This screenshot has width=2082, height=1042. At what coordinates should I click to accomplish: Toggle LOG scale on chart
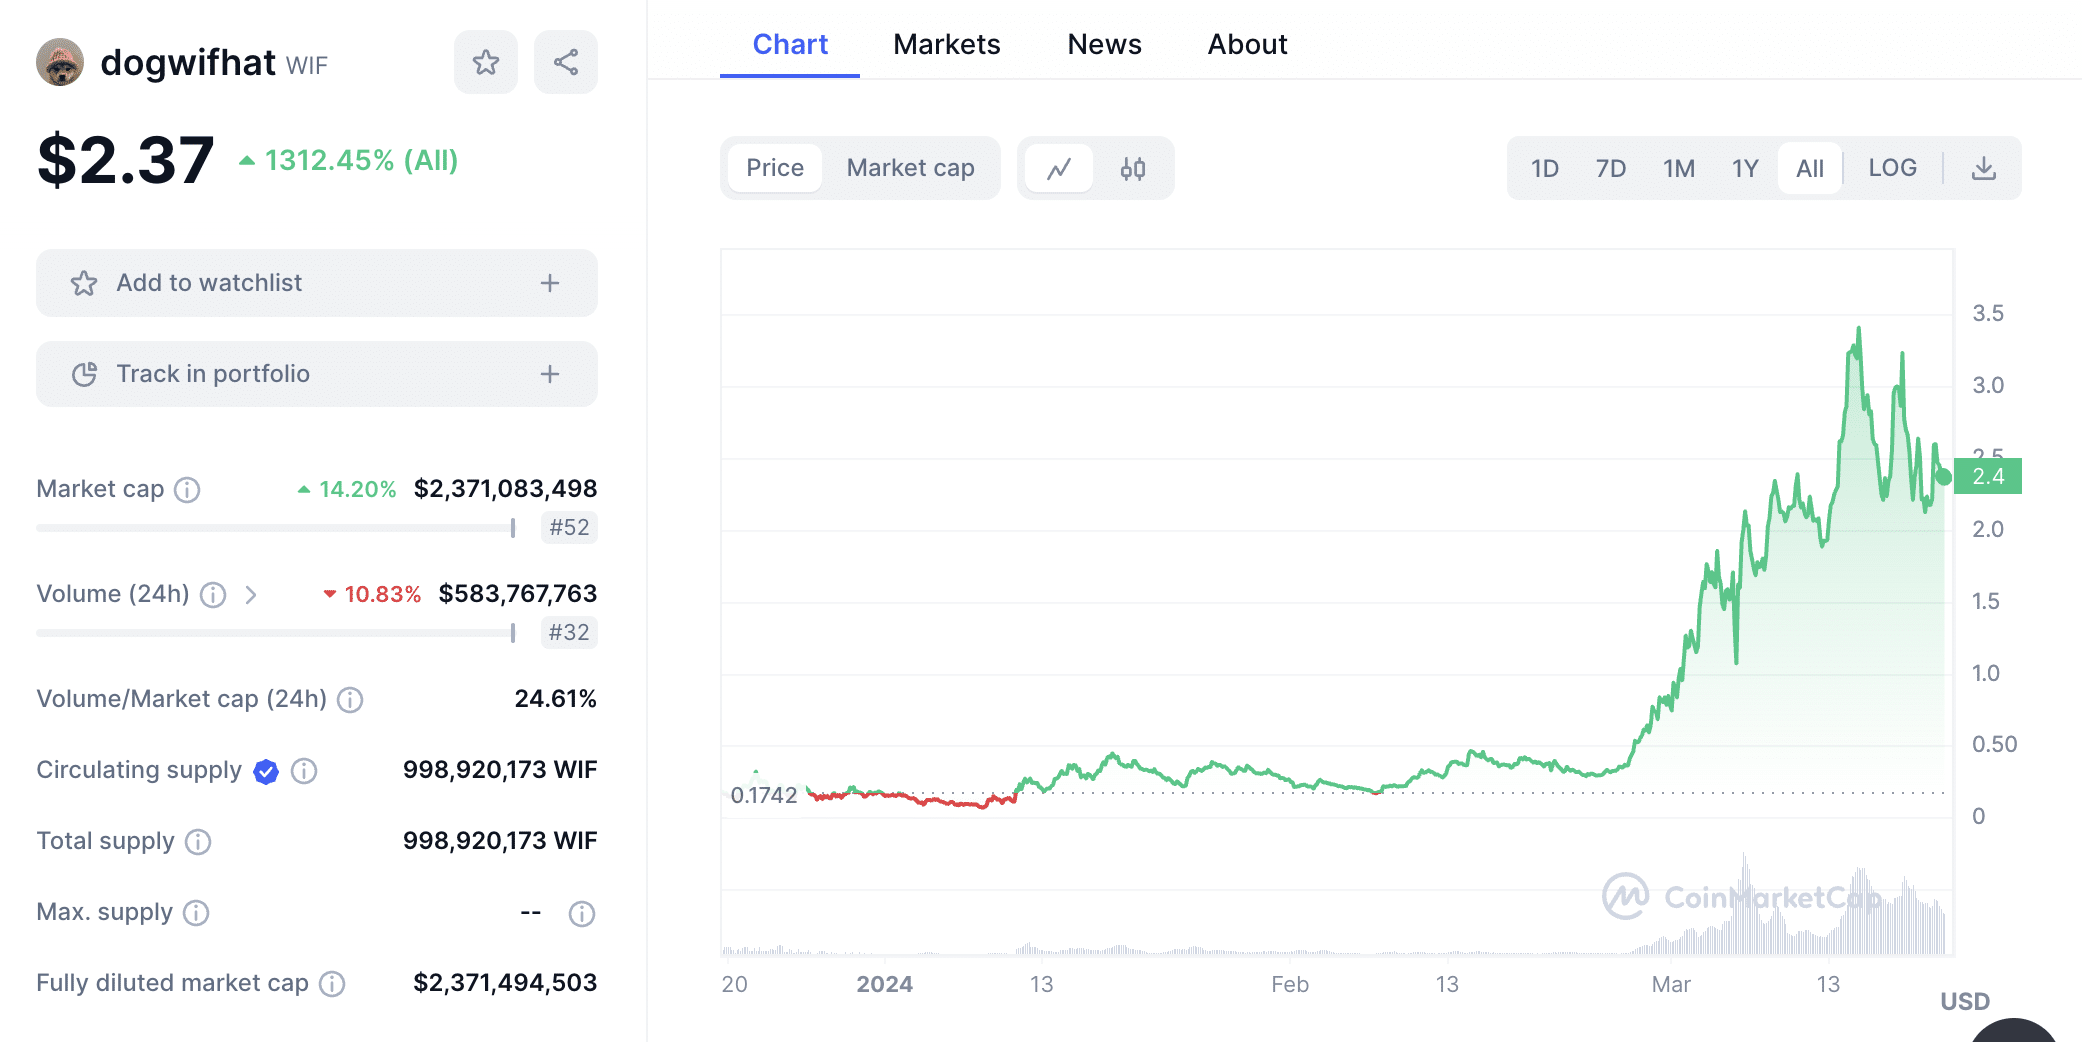[1893, 168]
